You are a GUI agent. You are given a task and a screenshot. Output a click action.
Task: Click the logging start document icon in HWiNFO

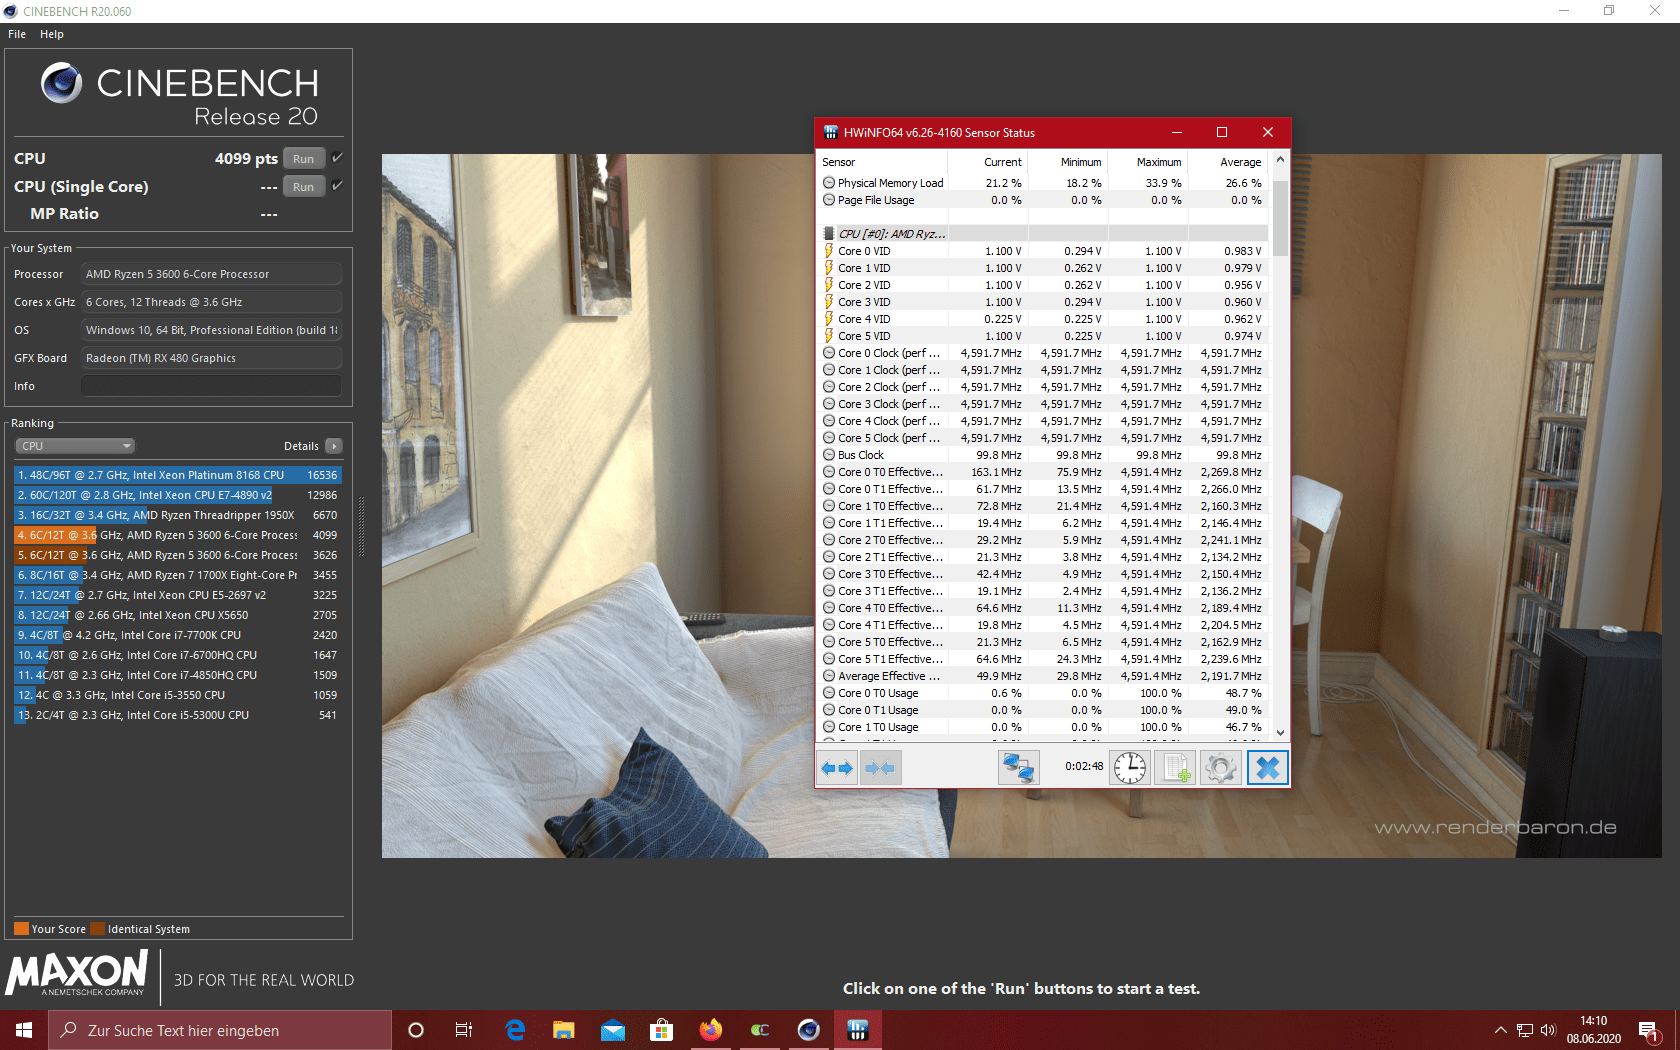[1175, 768]
